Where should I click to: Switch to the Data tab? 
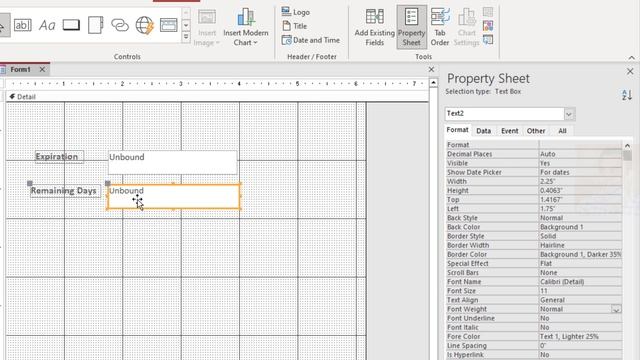point(483,131)
